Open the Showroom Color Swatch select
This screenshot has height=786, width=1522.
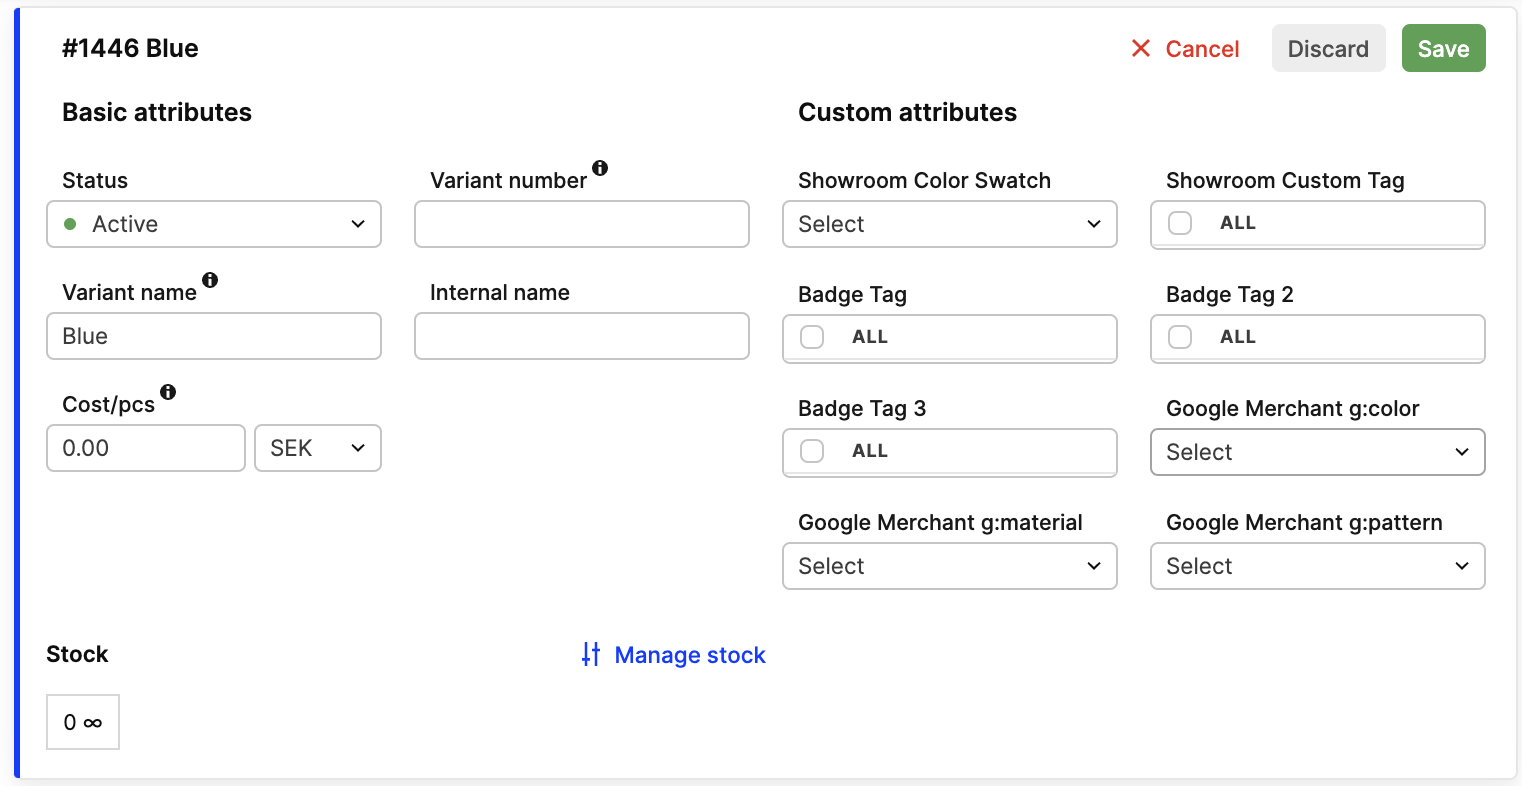tap(949, 224)
